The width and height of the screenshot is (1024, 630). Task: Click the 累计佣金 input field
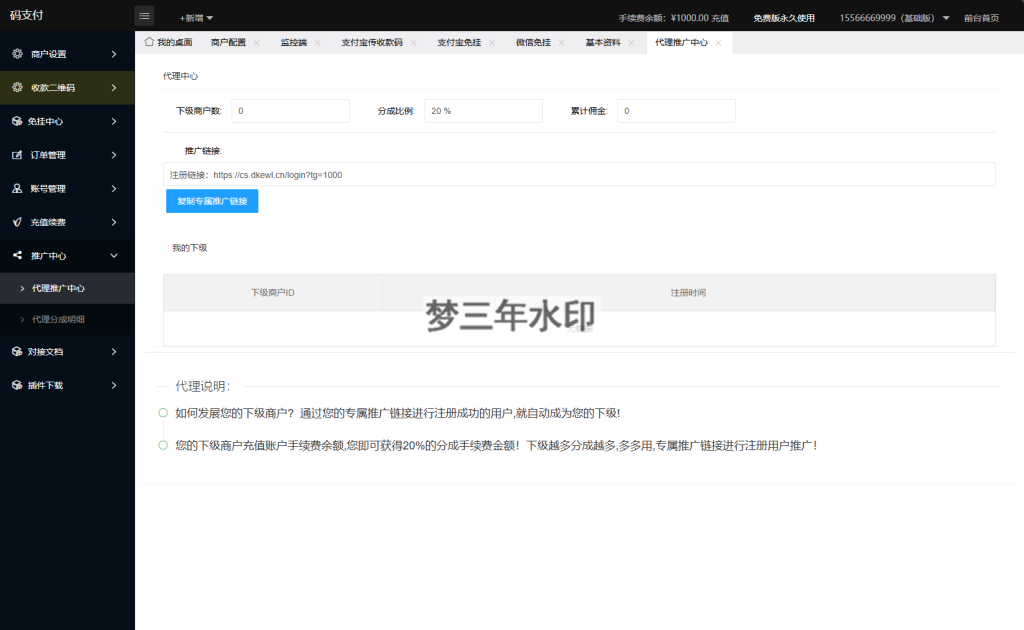click(676, 111)
